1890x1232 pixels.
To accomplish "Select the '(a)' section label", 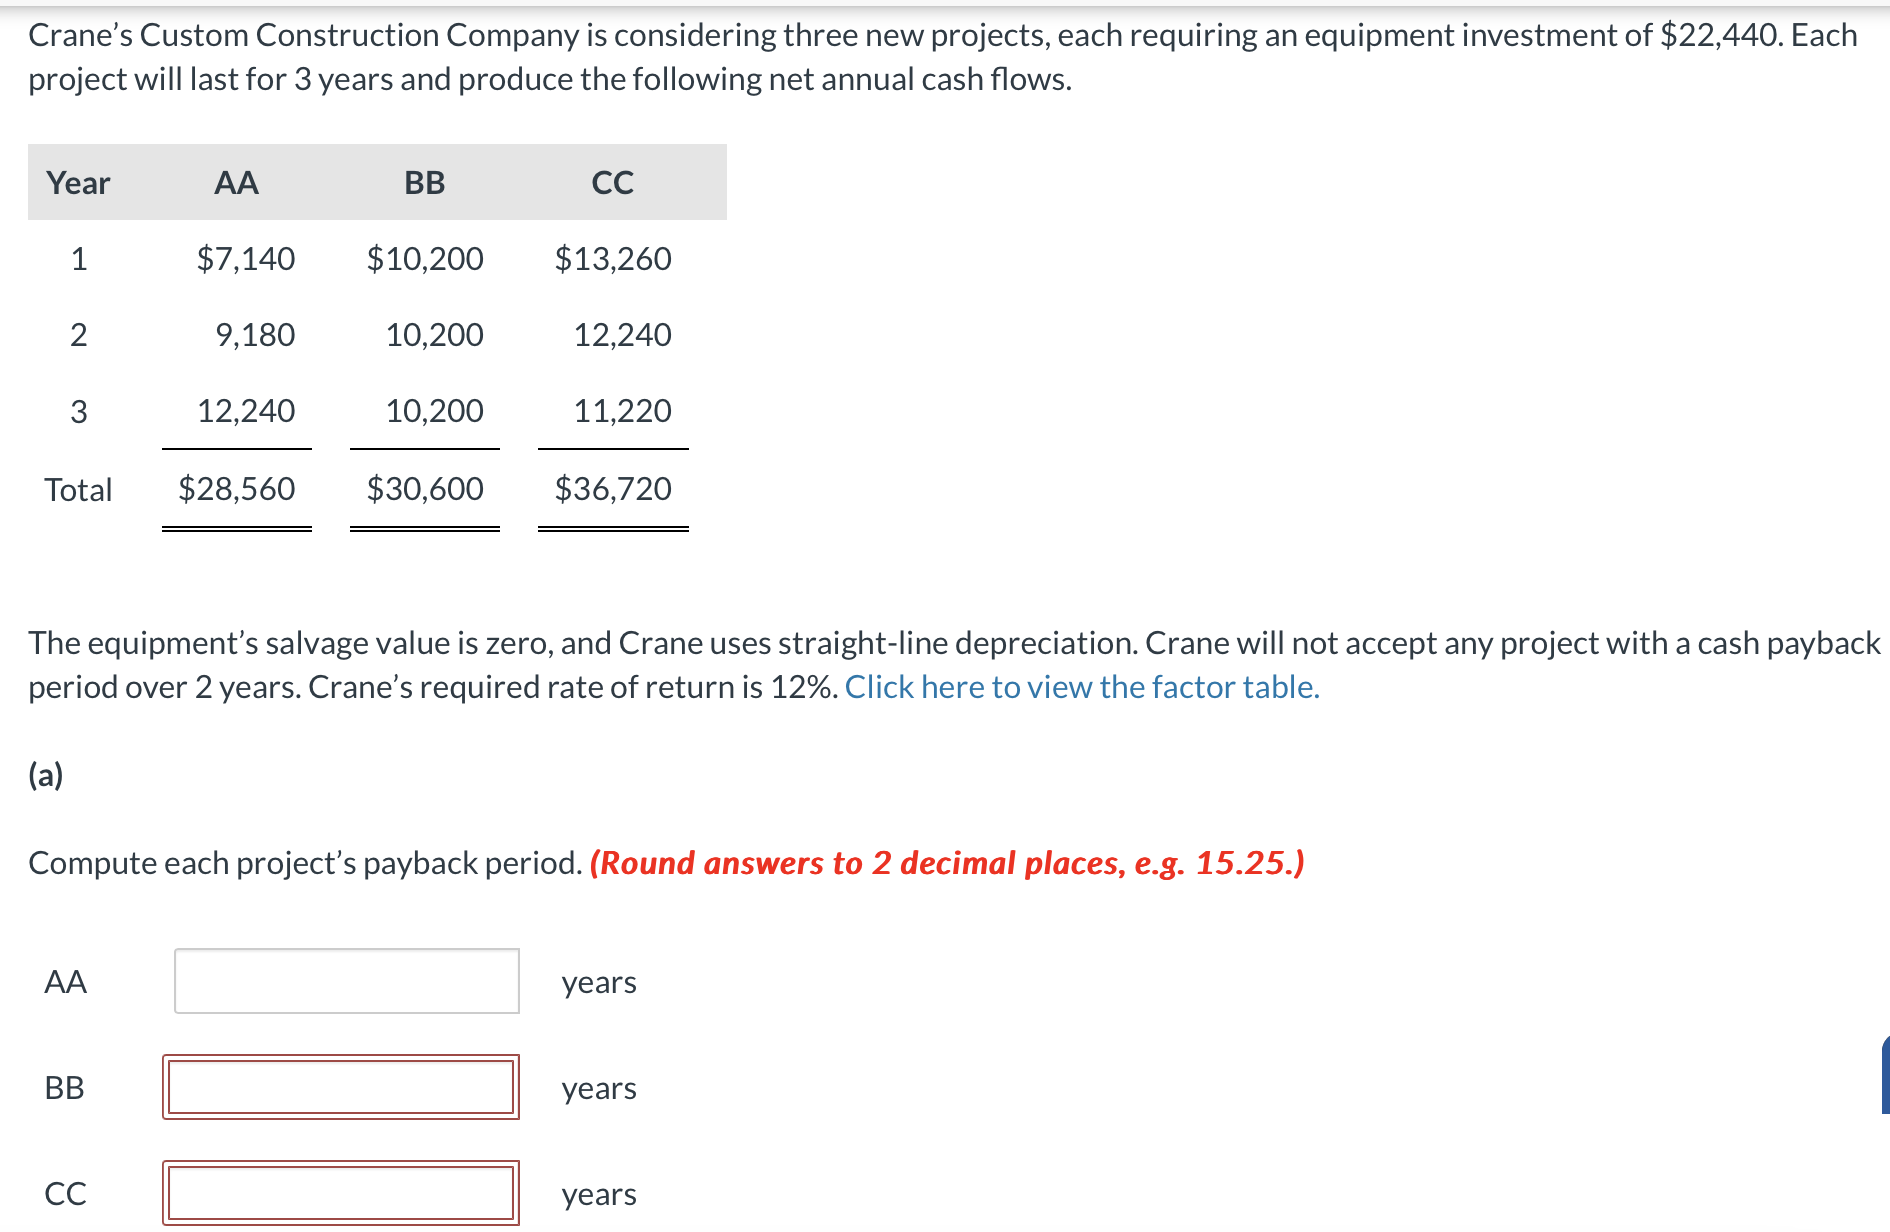I will pyautogui.click(x=43, y=774).
